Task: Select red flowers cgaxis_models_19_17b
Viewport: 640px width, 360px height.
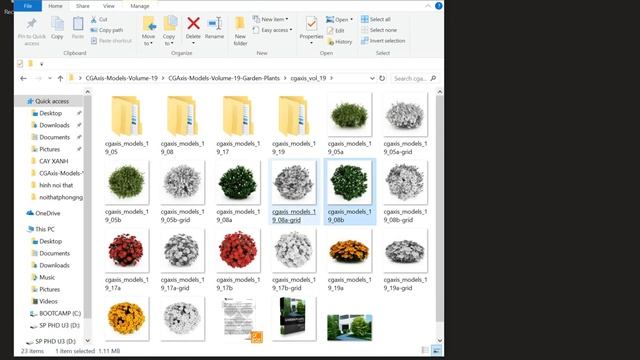Action: [x=238, y=260]
